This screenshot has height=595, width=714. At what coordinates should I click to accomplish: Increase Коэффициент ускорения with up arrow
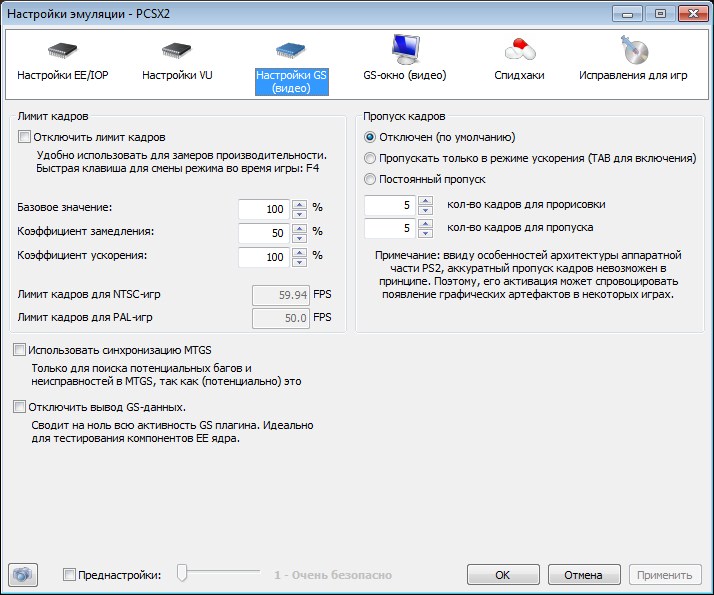(299, 253)
